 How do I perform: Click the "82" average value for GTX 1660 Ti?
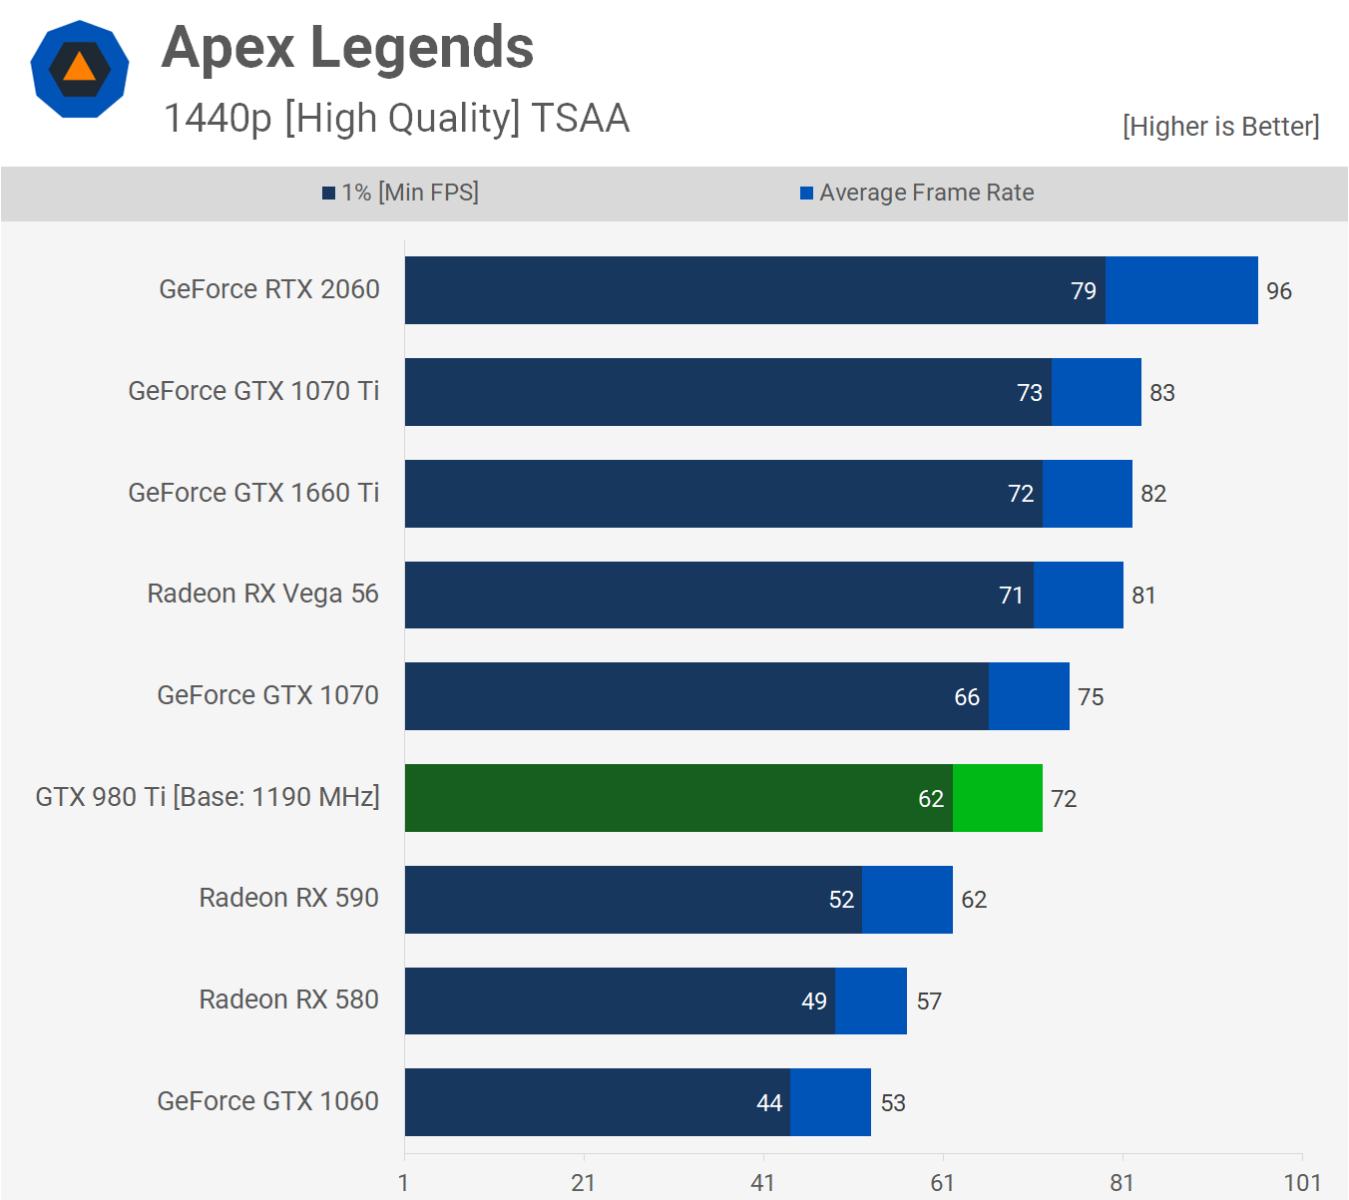tap(1154, 494)
